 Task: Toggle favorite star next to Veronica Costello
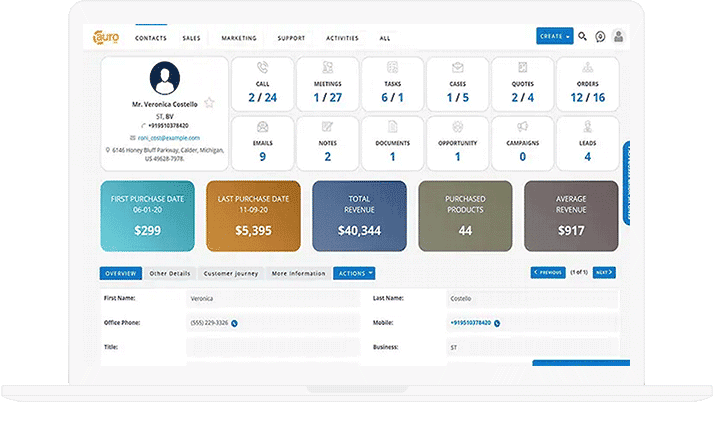pos(209,103)
